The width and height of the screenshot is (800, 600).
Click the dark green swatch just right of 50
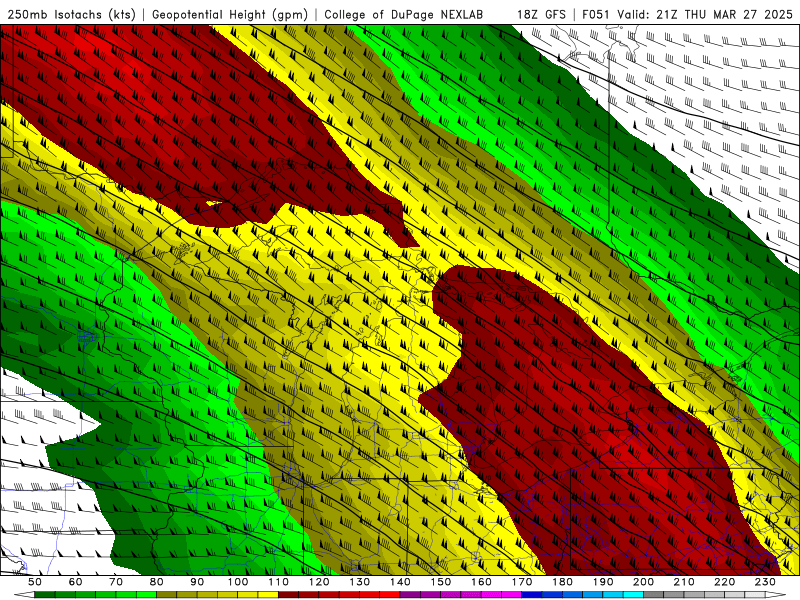pyautogui.click(x=45, y=595)
